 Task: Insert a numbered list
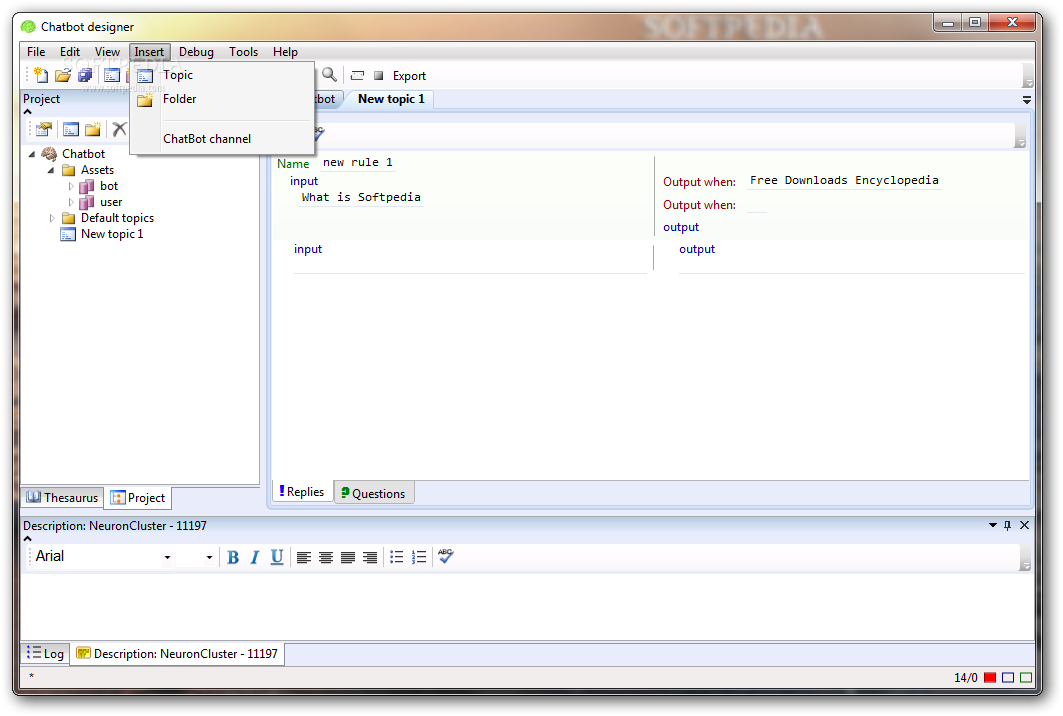click(419, 557)
